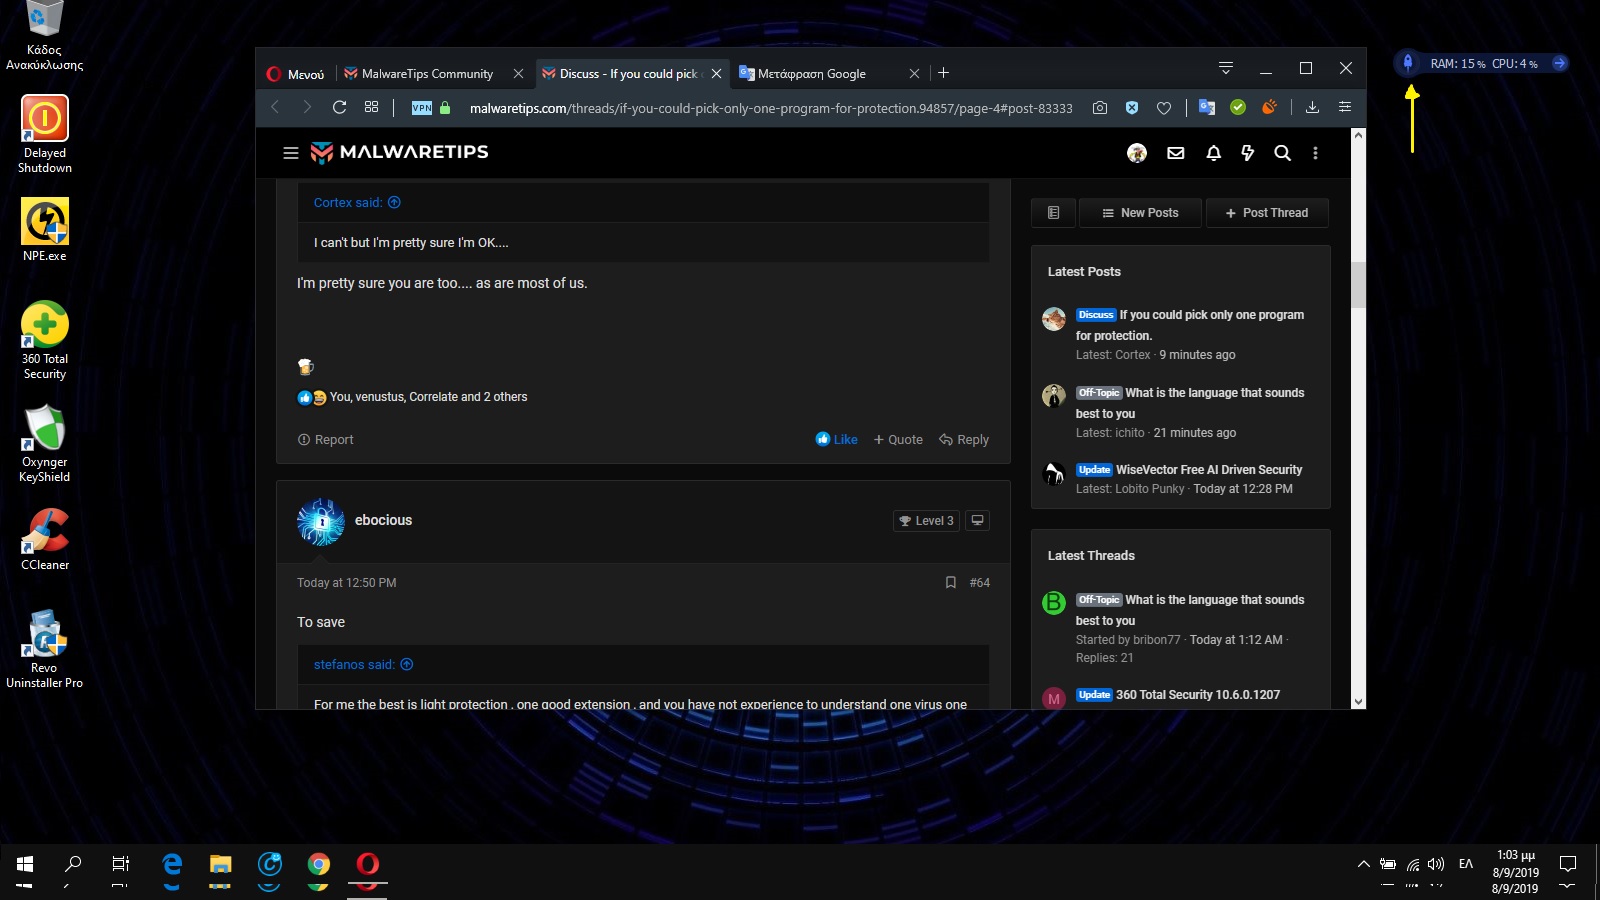Open the browser downloads icon

(1312, 107)
